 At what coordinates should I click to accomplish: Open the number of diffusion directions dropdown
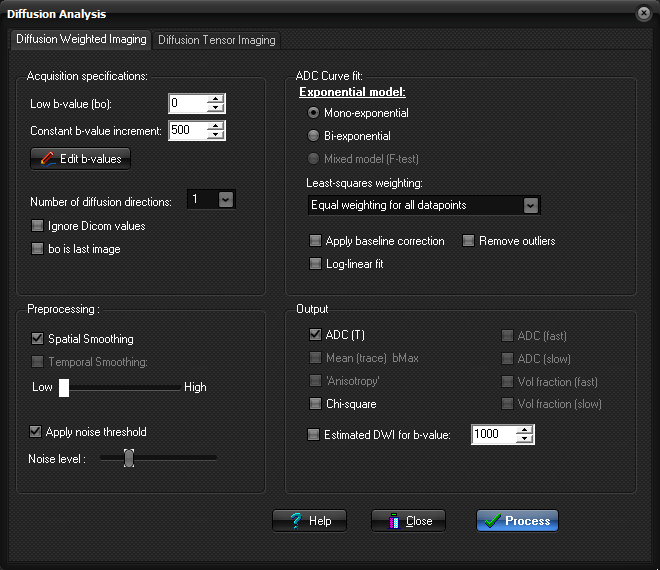click(226, 200)
